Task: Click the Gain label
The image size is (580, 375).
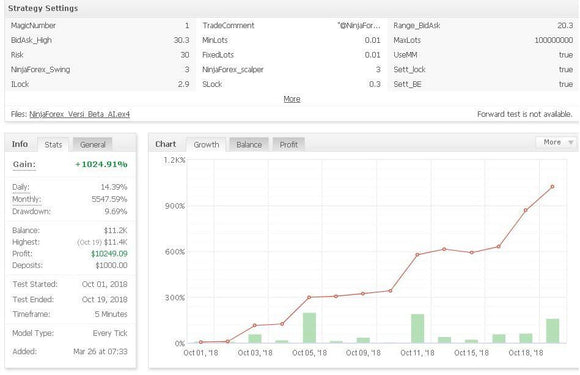Action: click(24, 164)
